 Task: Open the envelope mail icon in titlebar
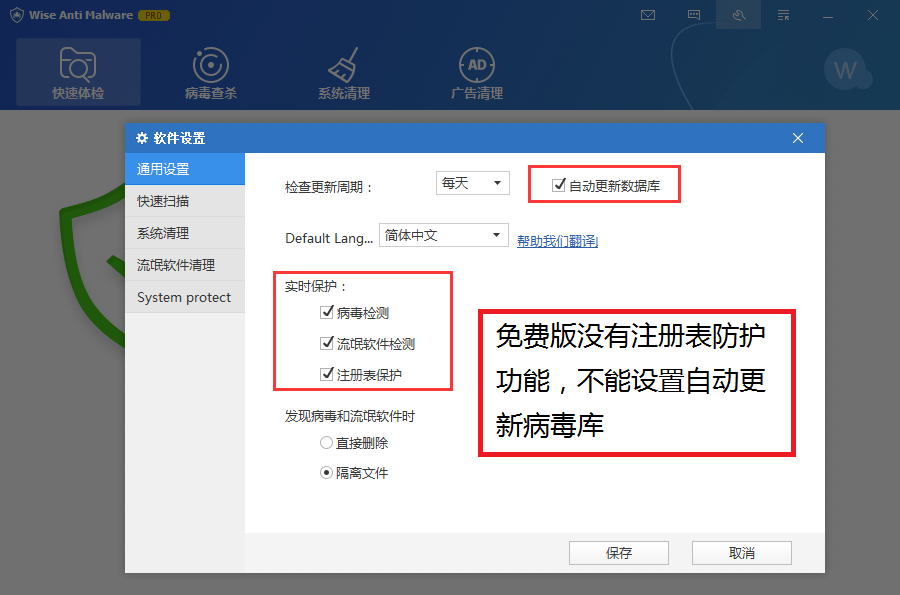pos(649,15)
